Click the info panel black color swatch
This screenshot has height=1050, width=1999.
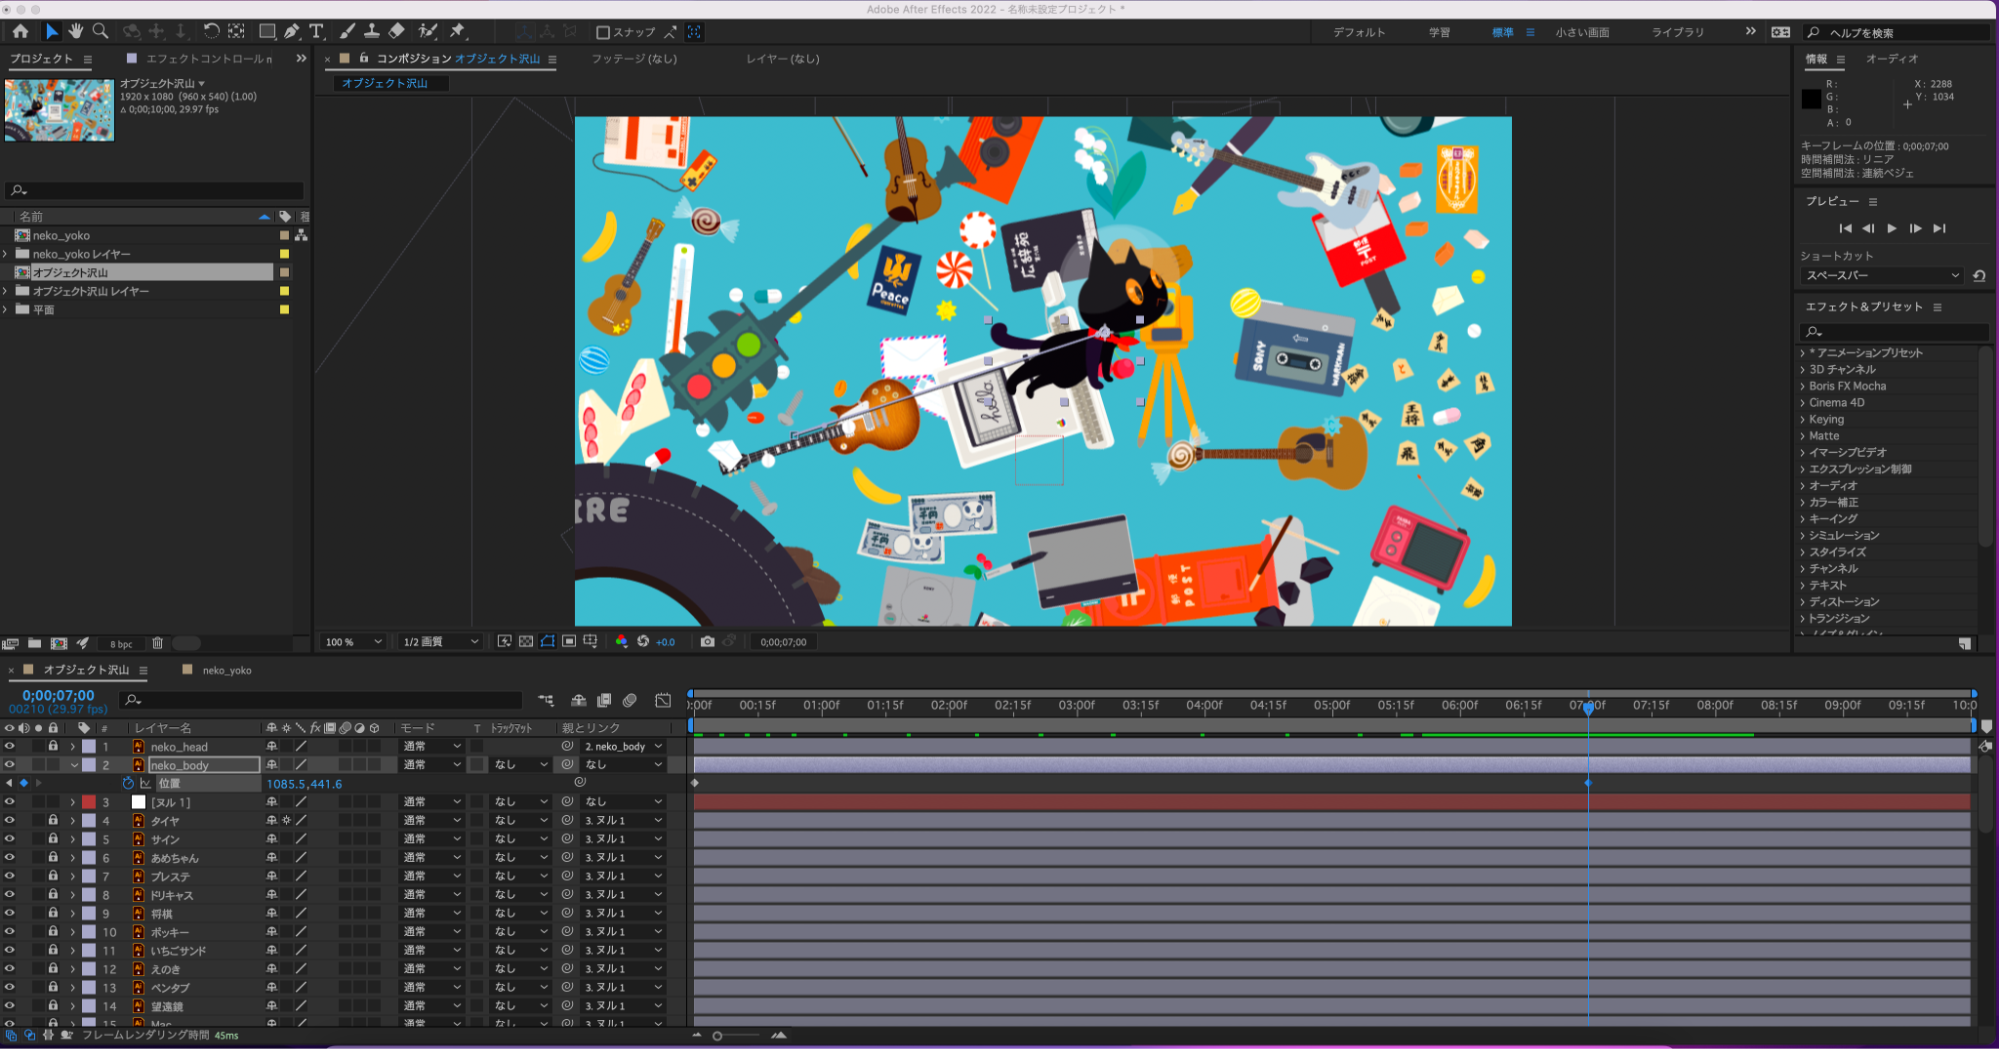point(1811,99)
